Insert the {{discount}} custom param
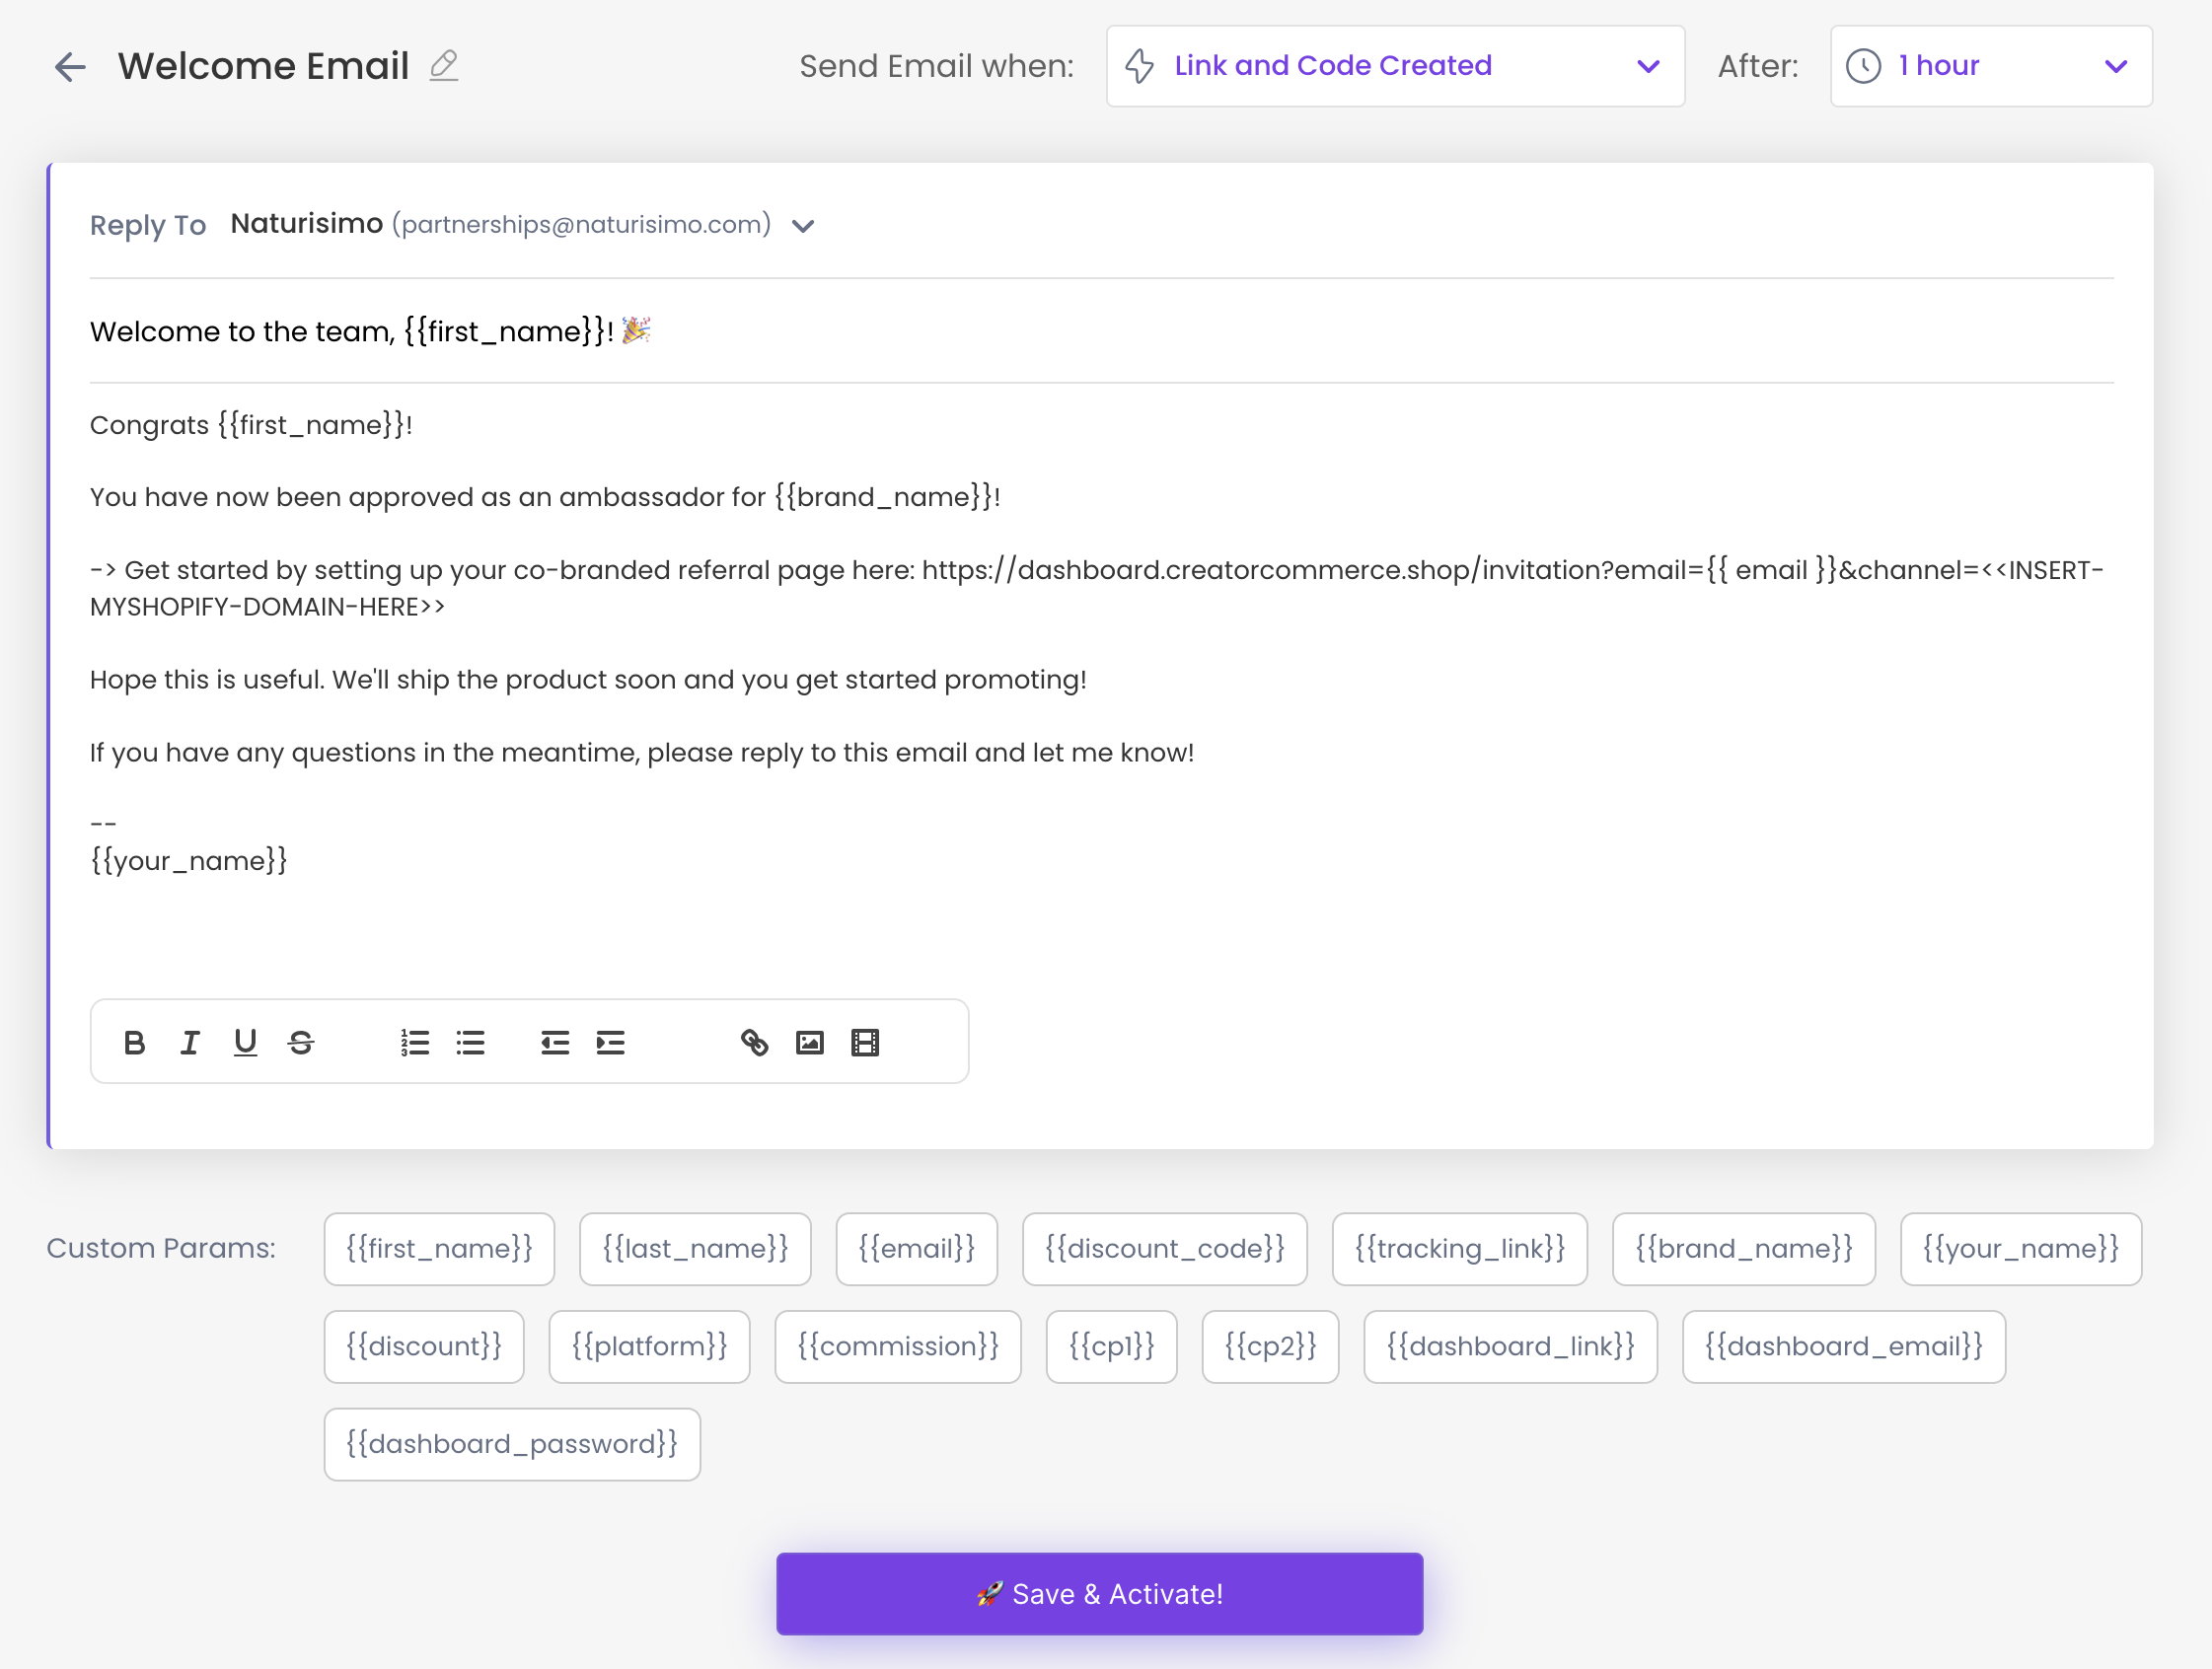Screen dimensions: 2212x1669 424,1347
